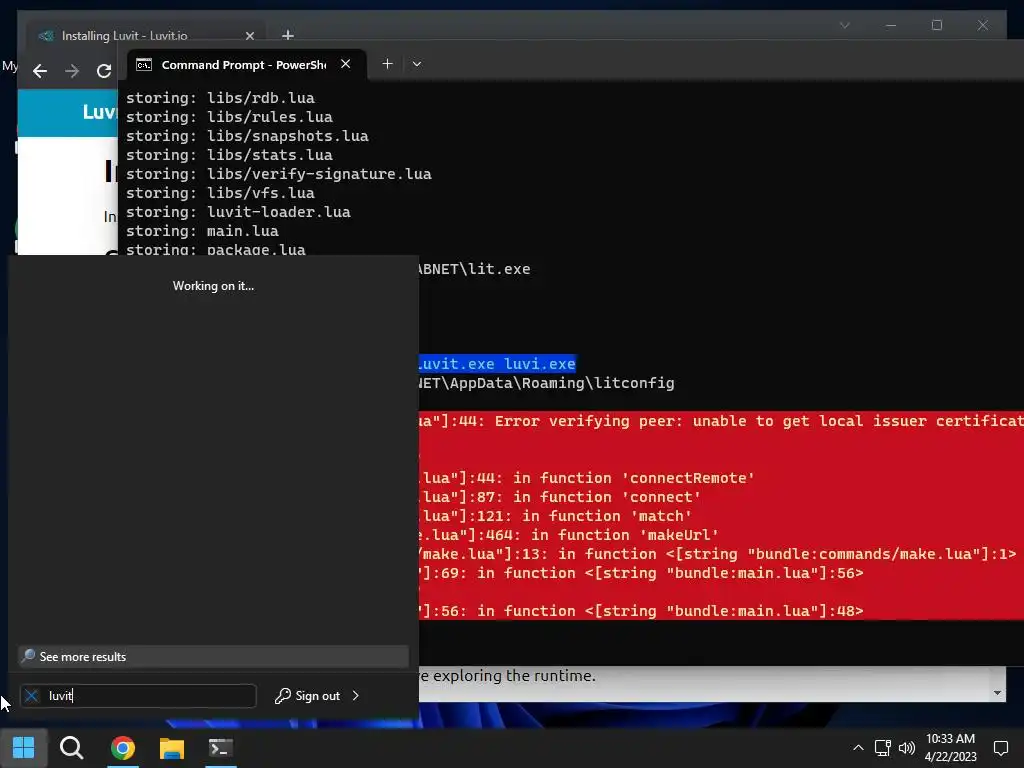Open the terminal profile dropdown arrow
Image resolution: width=1024 pixels, height=768 pixels.
click(417, 64)
